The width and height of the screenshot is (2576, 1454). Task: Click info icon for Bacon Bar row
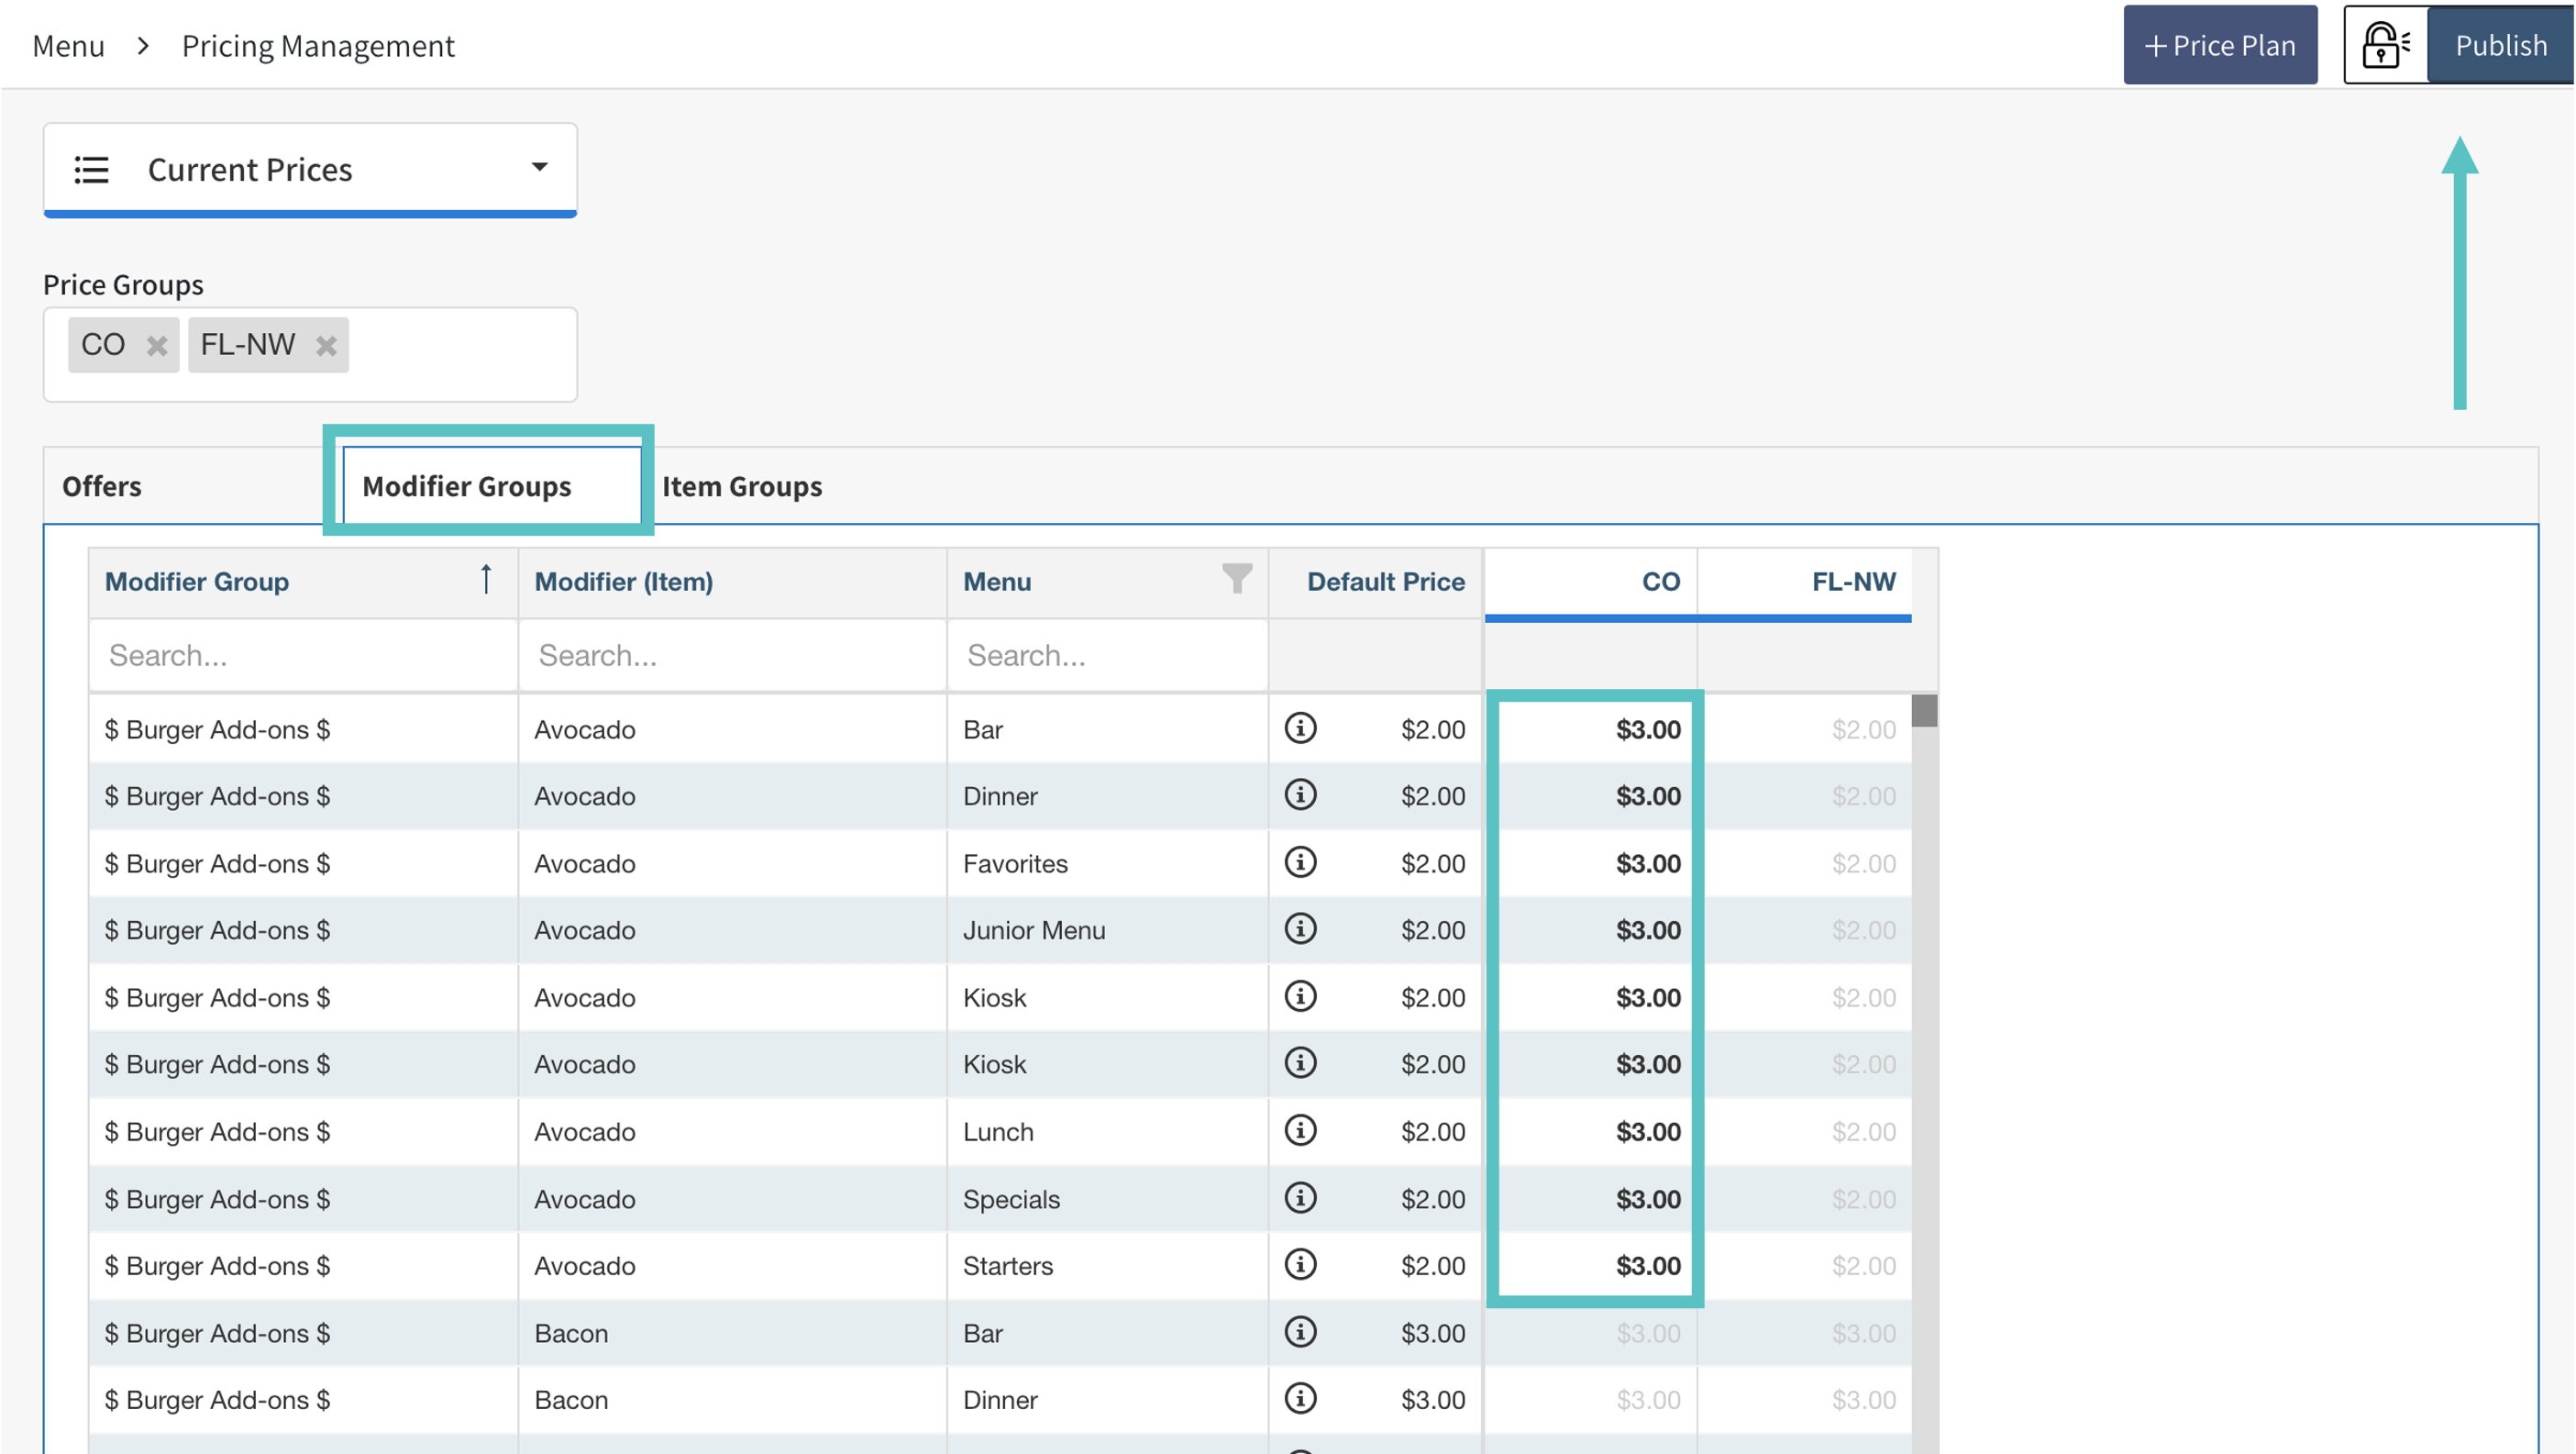pyautogui.click(x=1300, y=1332)
